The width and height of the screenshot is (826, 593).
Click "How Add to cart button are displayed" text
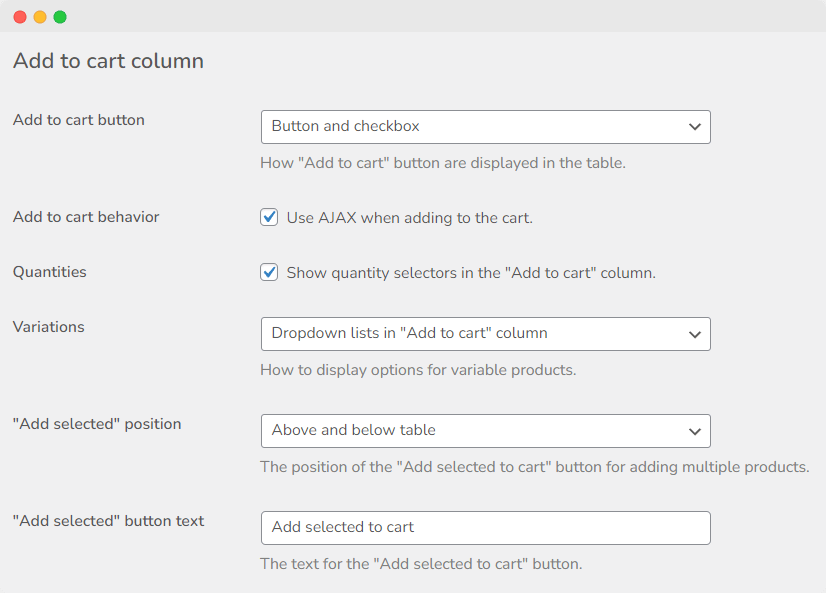[x=443, y=163]
